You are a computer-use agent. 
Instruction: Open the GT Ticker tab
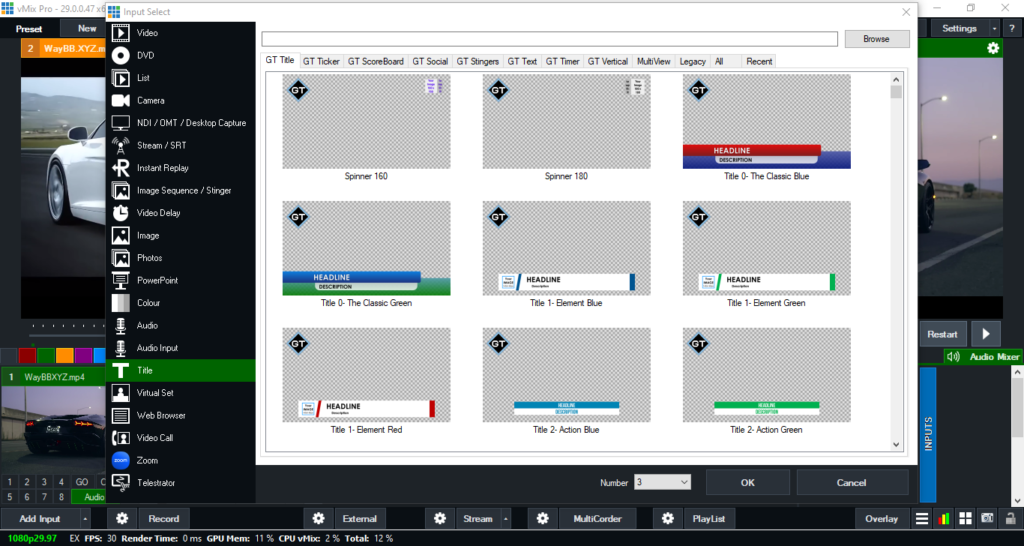321,61
